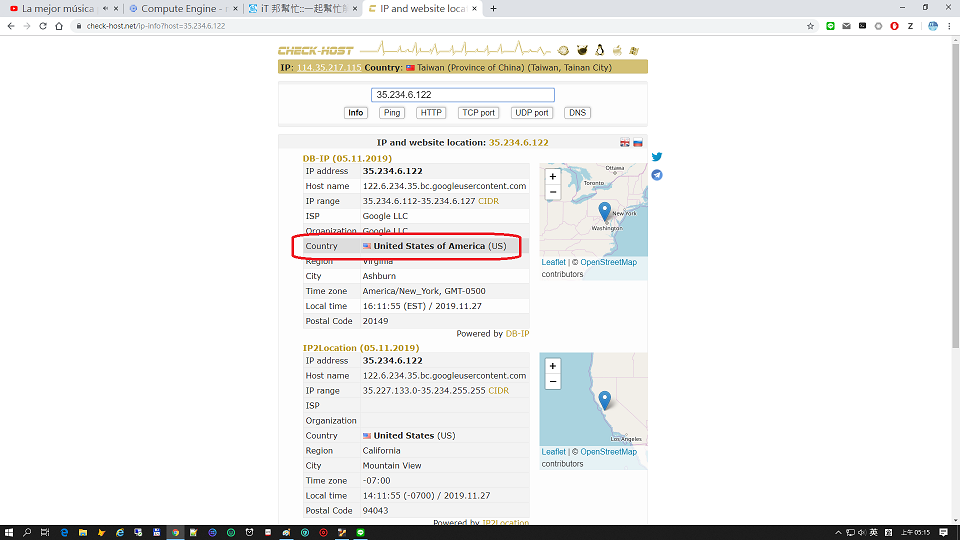Image resolution: width=960 pixels, height=540 pixels.
Task: Open Task View on taskbar
Action: tap(45, 533)
